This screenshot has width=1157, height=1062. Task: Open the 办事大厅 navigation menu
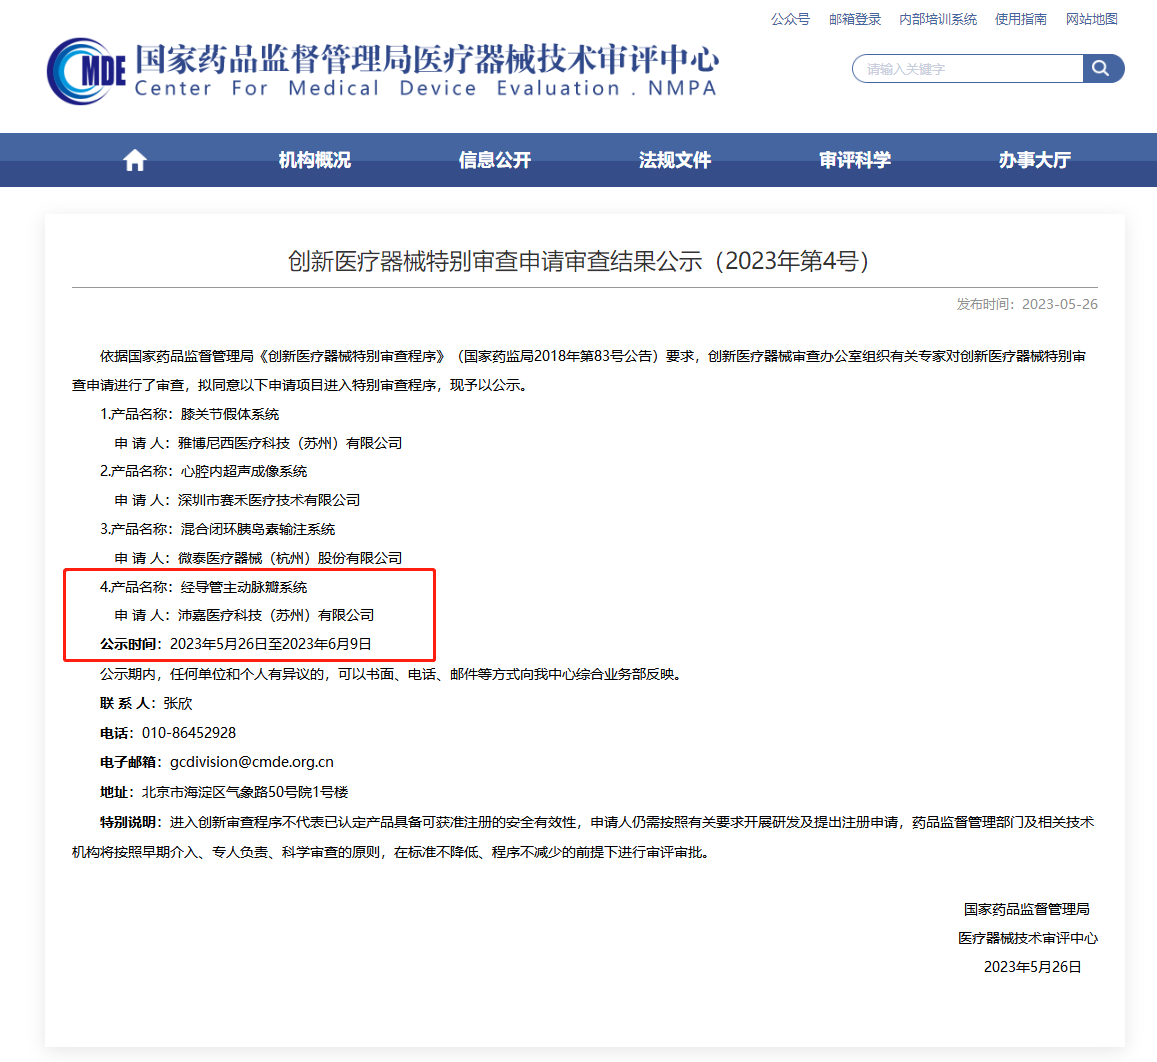tap(1035, 159)
